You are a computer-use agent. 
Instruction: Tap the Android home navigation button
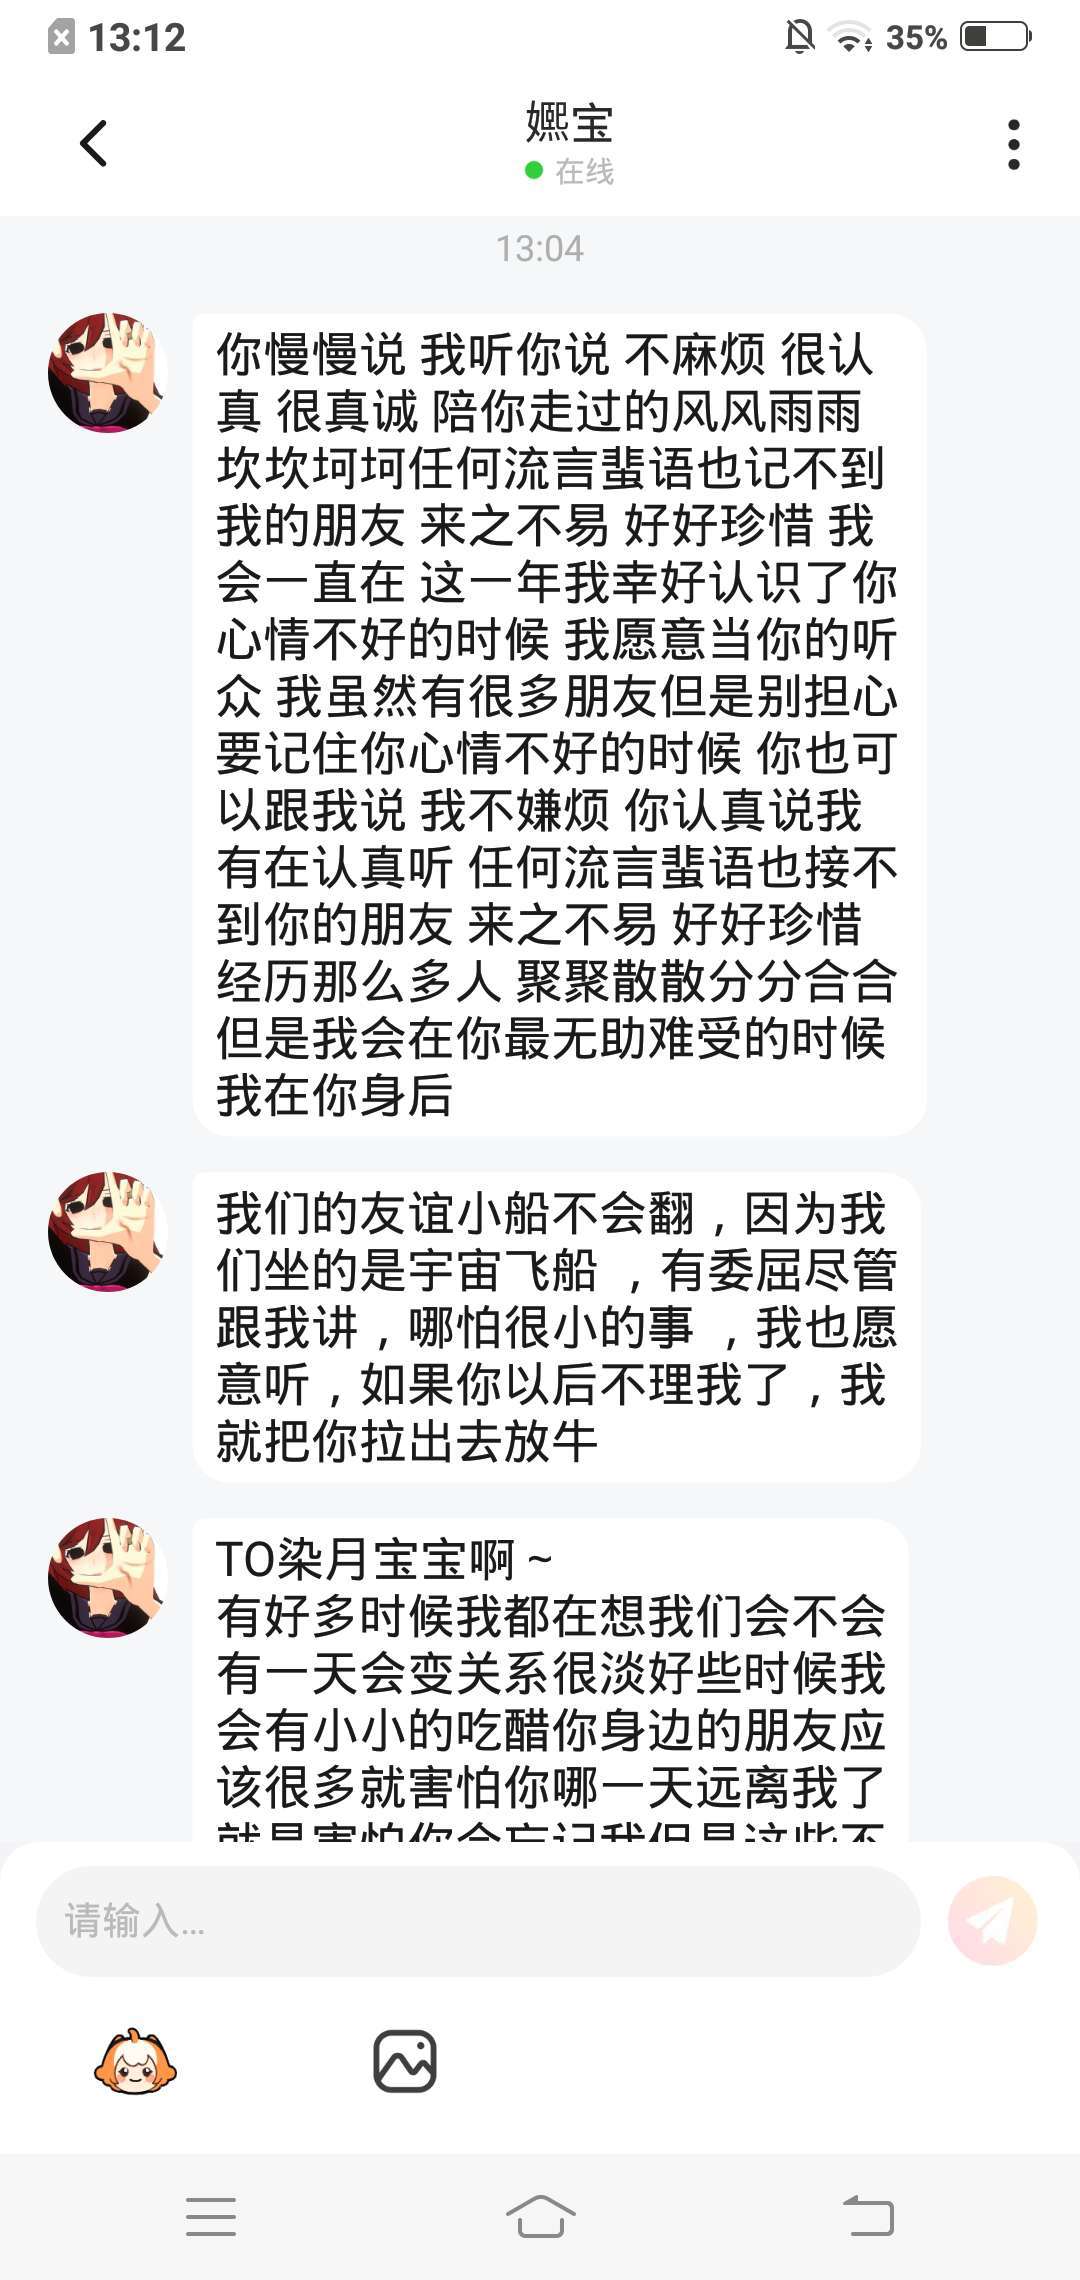pyautogui.click(x=540, y=2215)
